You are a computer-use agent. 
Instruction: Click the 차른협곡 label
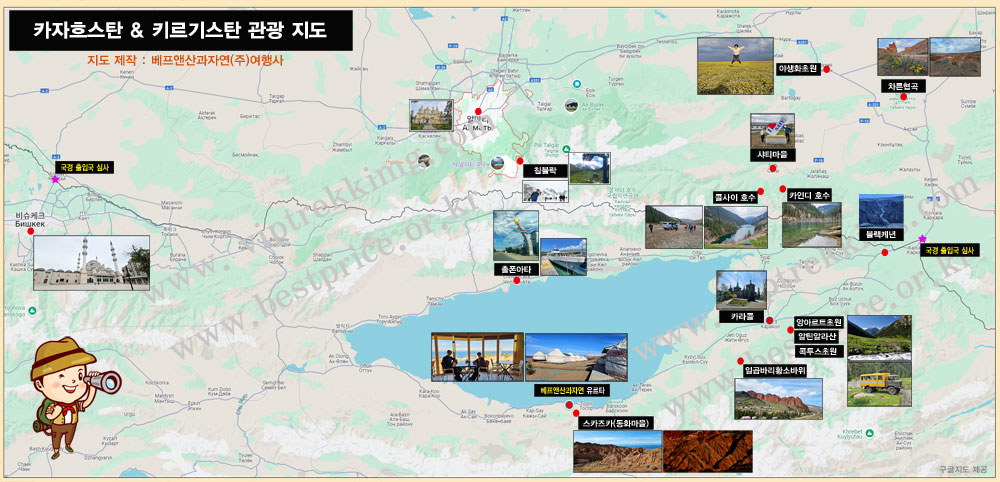903,85
